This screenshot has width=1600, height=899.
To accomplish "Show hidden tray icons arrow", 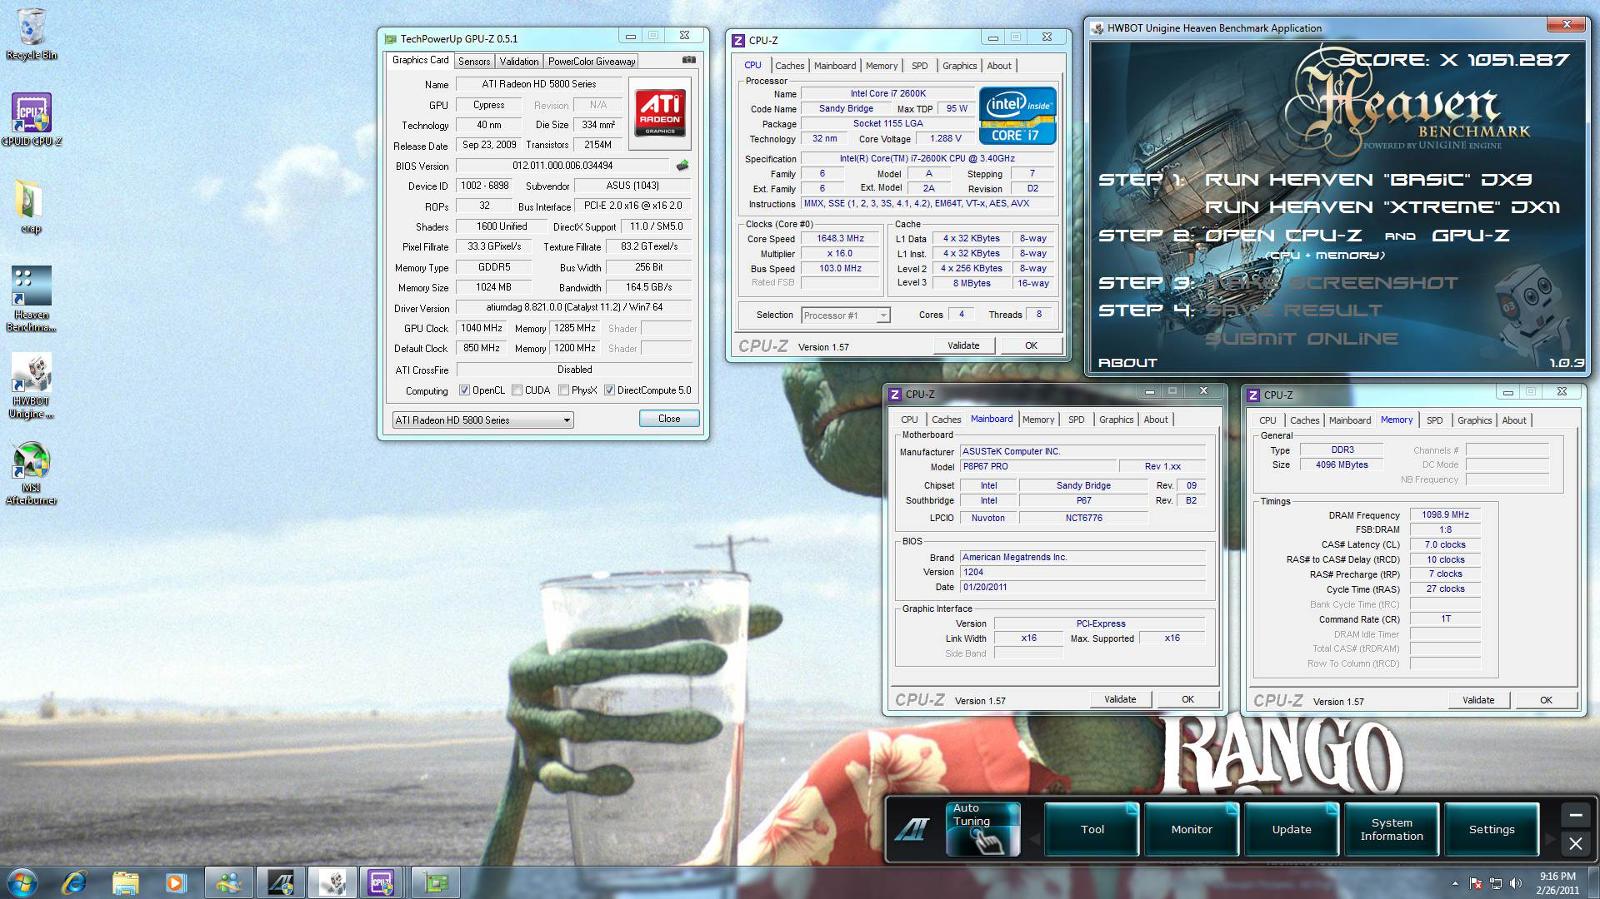I will (x=1455, y=883).
